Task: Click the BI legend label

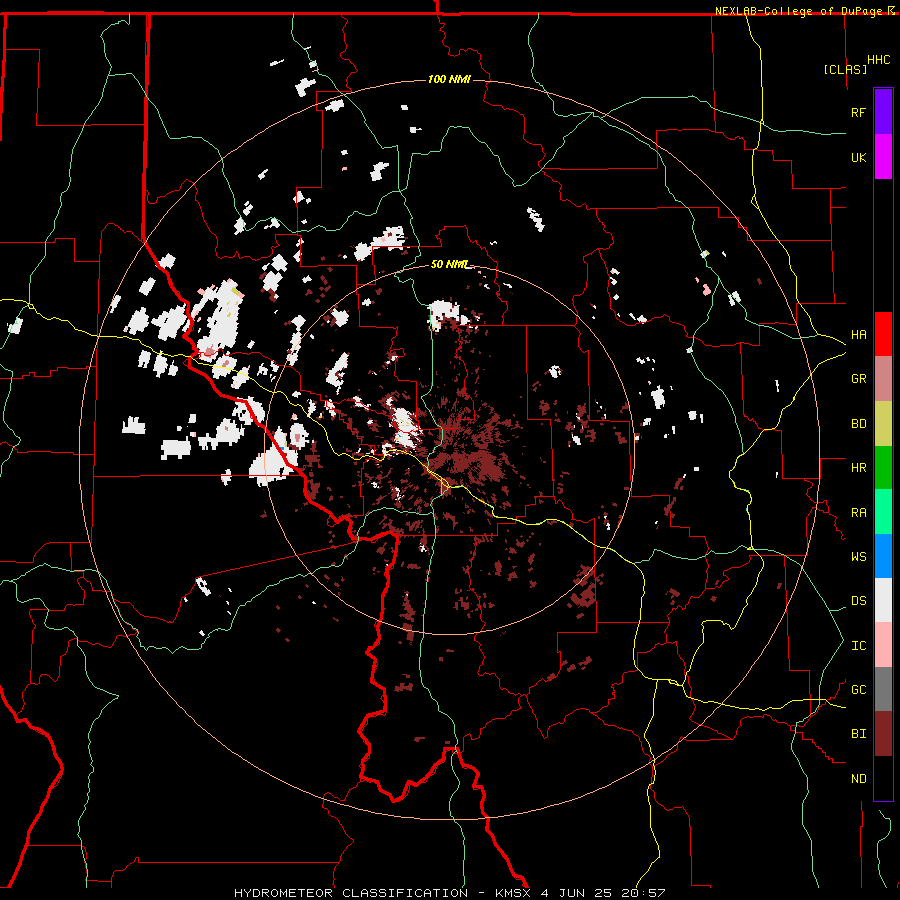Action: (858, 734)
